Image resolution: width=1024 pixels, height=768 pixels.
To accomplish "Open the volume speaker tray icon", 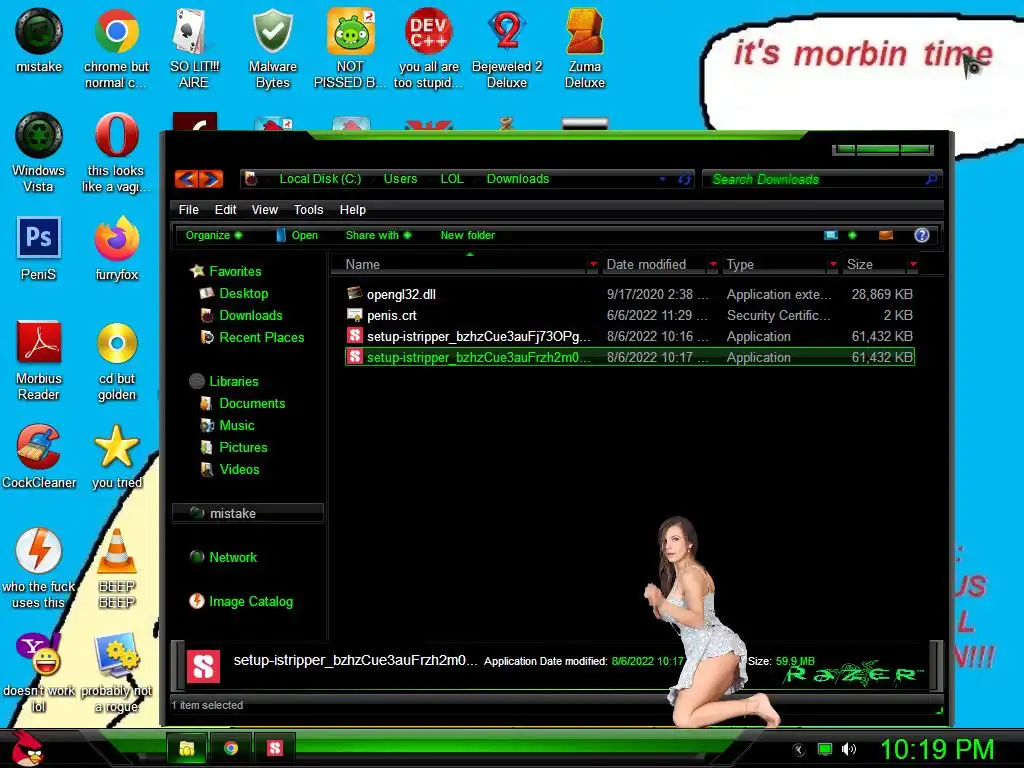I will 849,749.
